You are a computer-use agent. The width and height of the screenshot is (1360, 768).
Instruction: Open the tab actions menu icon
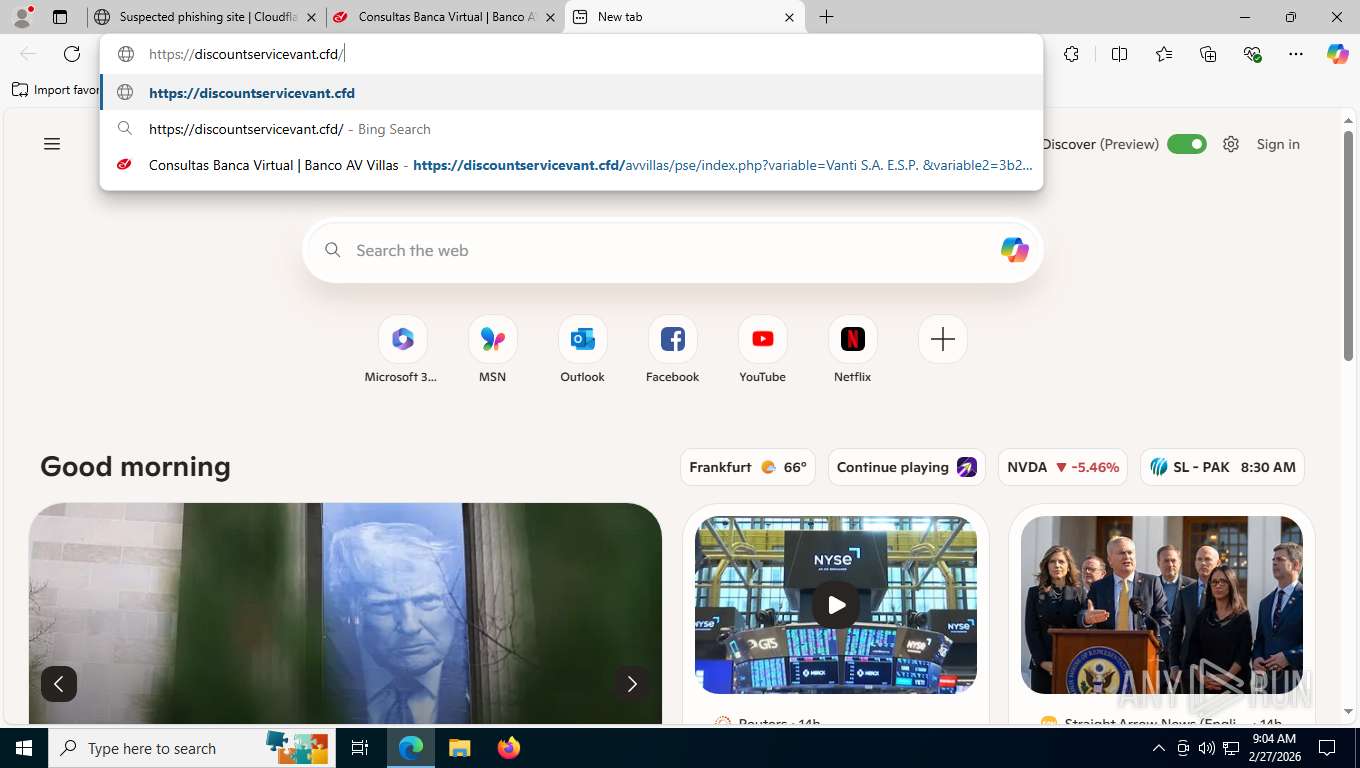60,17
